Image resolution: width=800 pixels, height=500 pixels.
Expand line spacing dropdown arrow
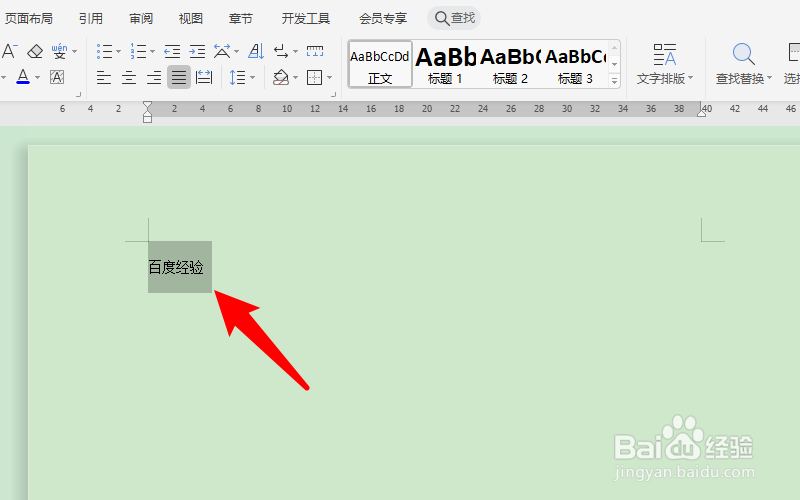pos(253,78)
